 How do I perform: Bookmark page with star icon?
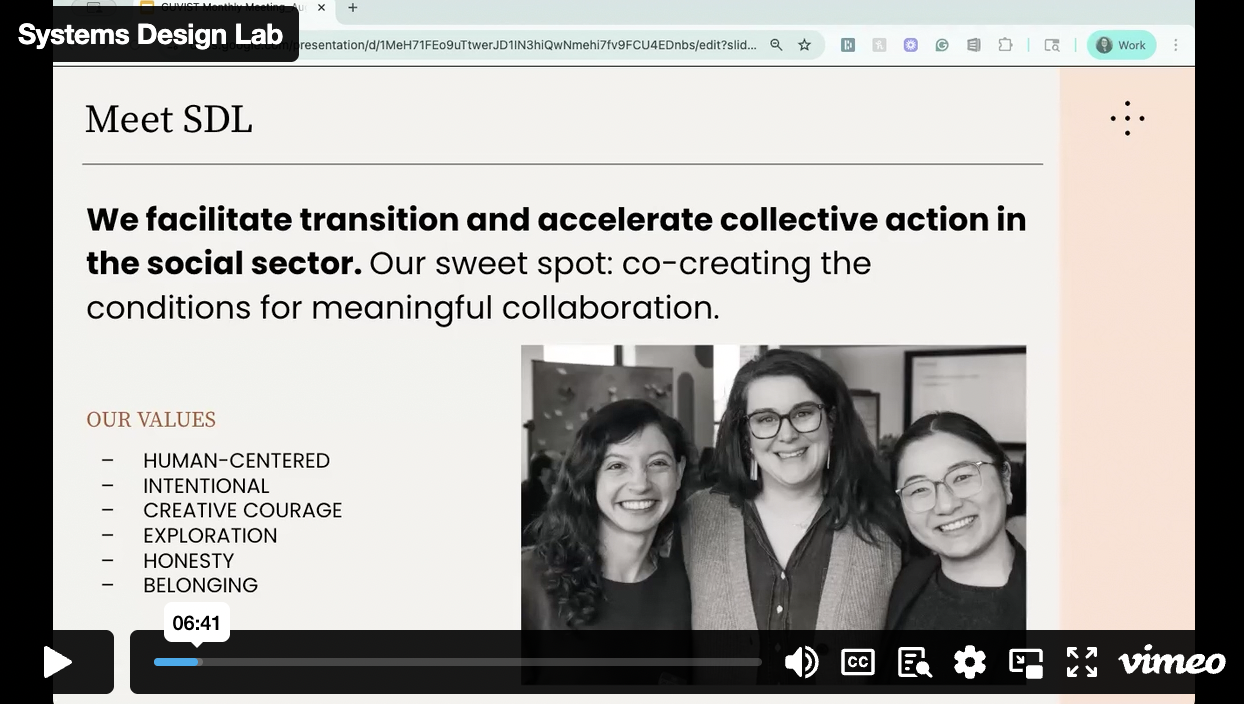[804, 45]
